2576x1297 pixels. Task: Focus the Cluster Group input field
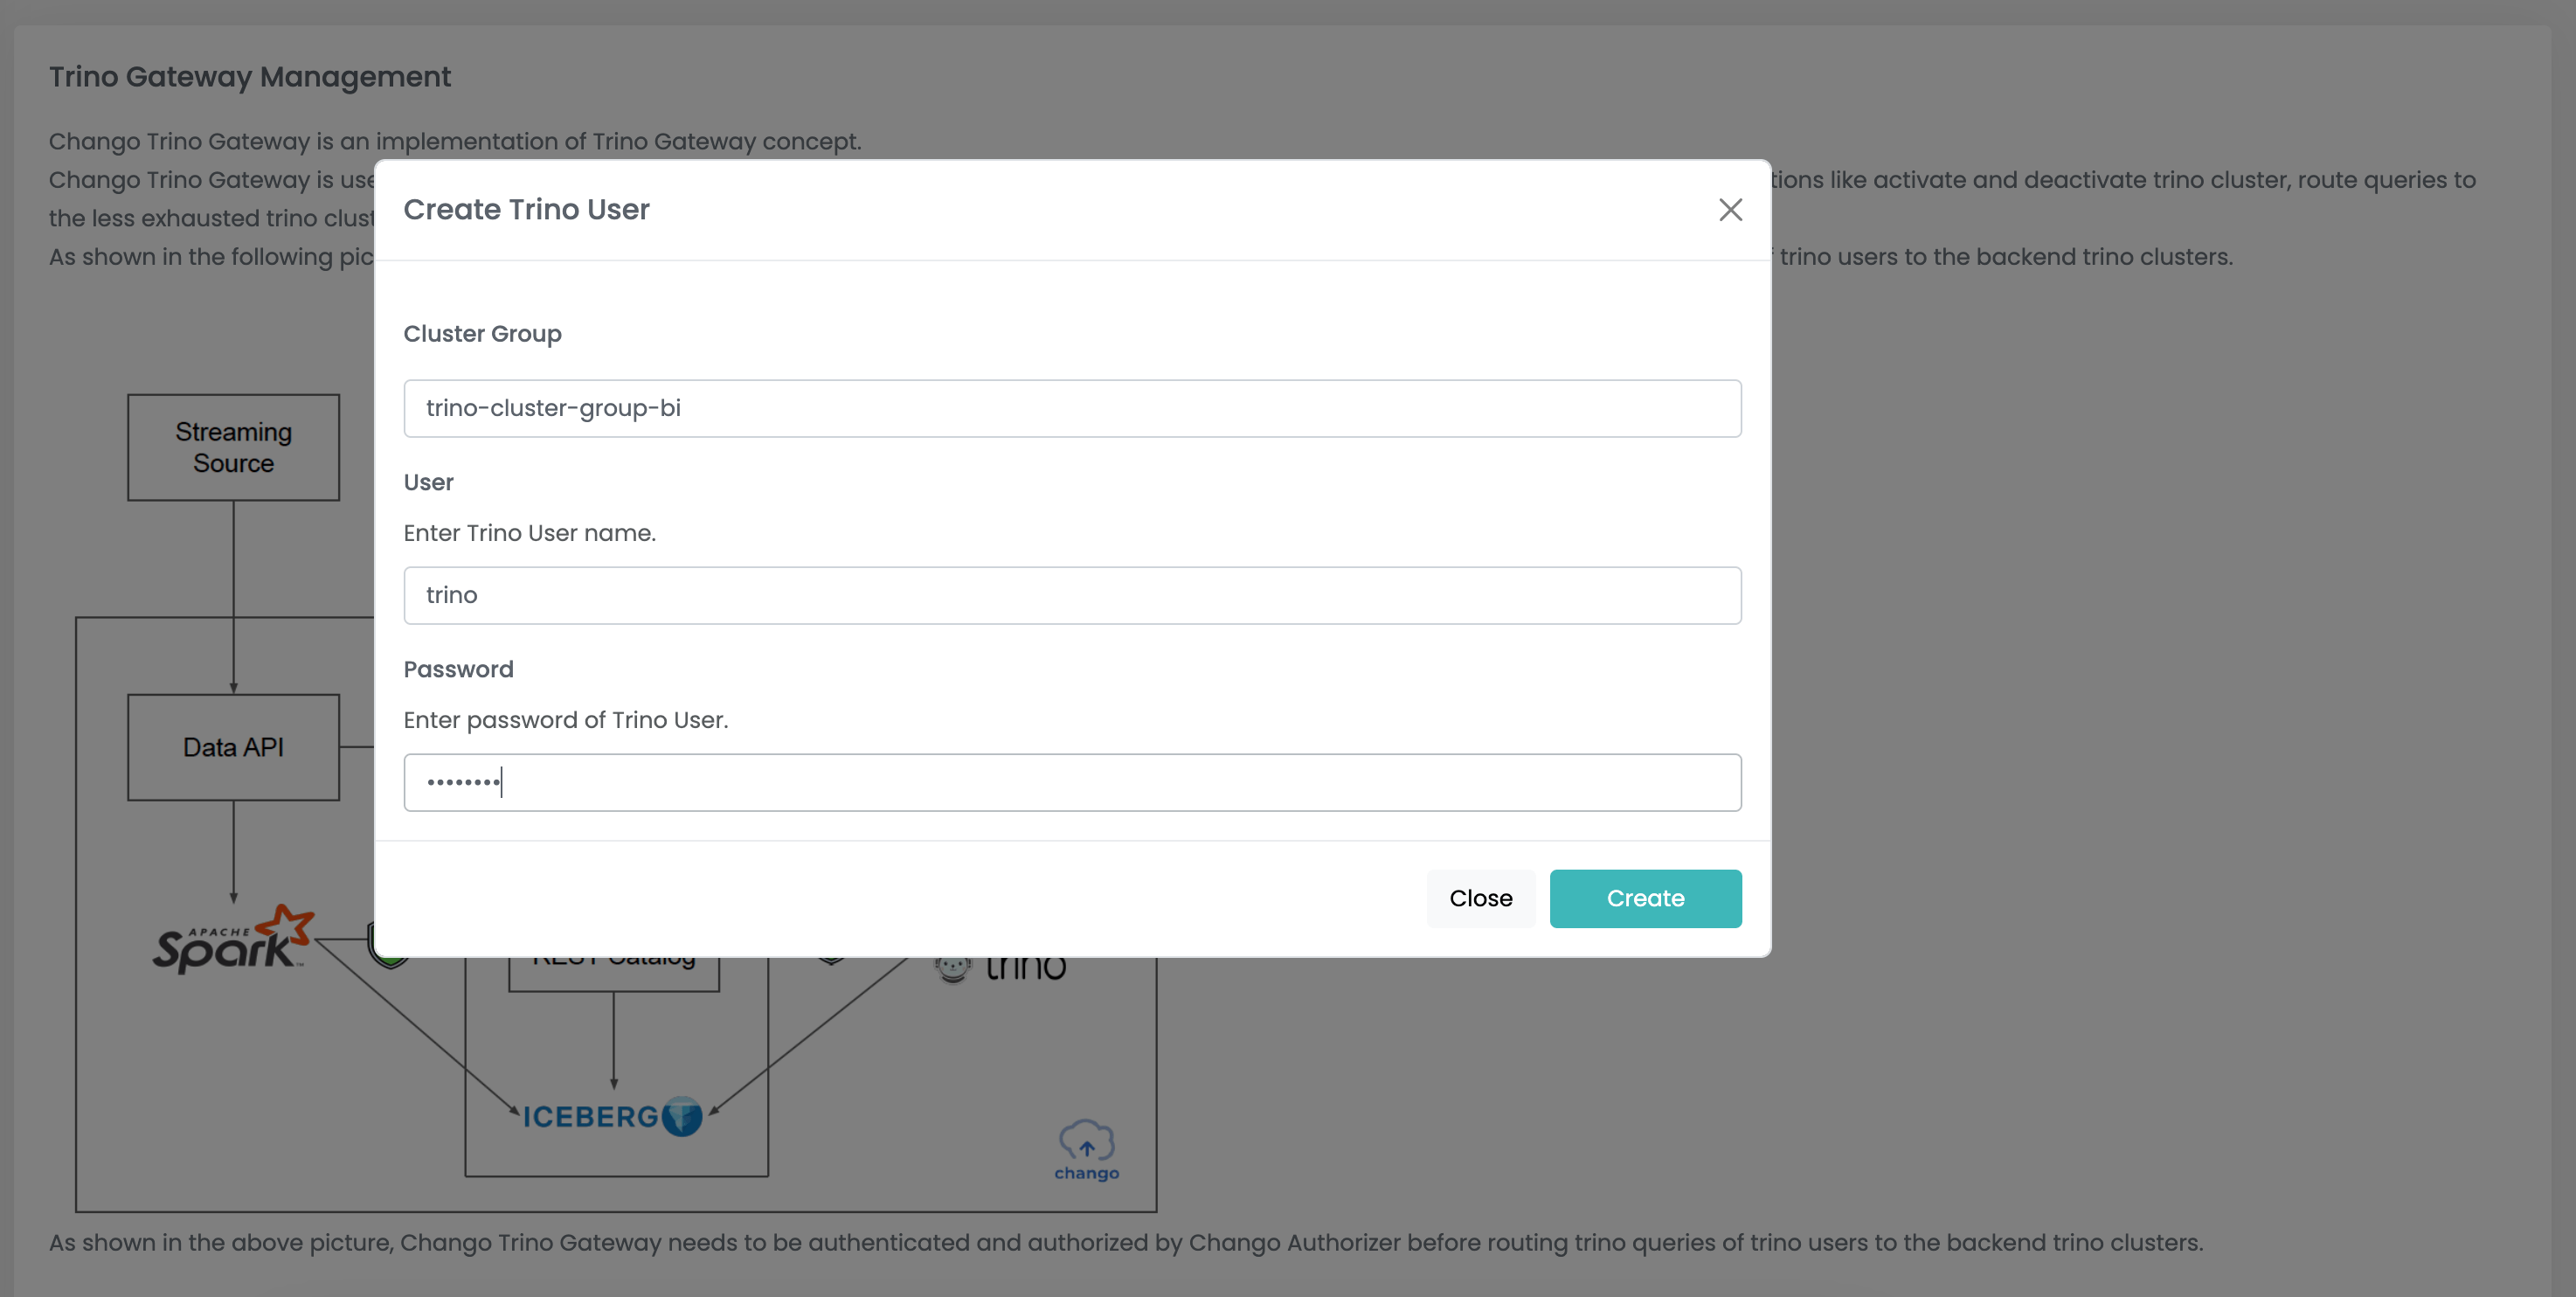point(1072,408)
